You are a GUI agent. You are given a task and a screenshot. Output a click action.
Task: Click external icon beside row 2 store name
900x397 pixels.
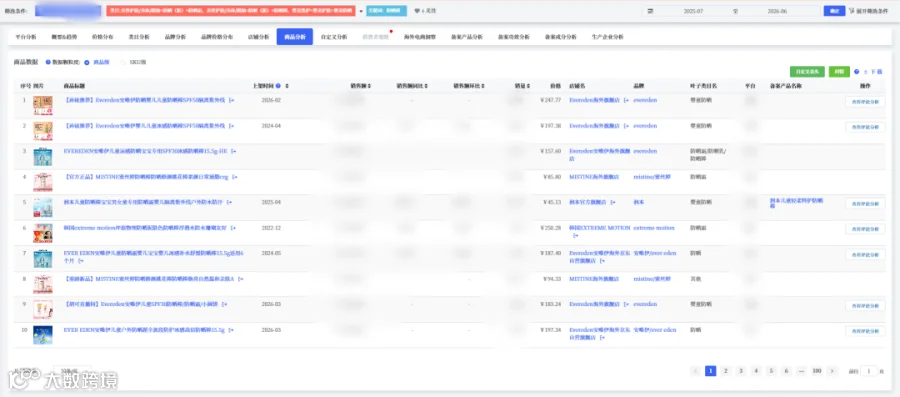point(626,126)
